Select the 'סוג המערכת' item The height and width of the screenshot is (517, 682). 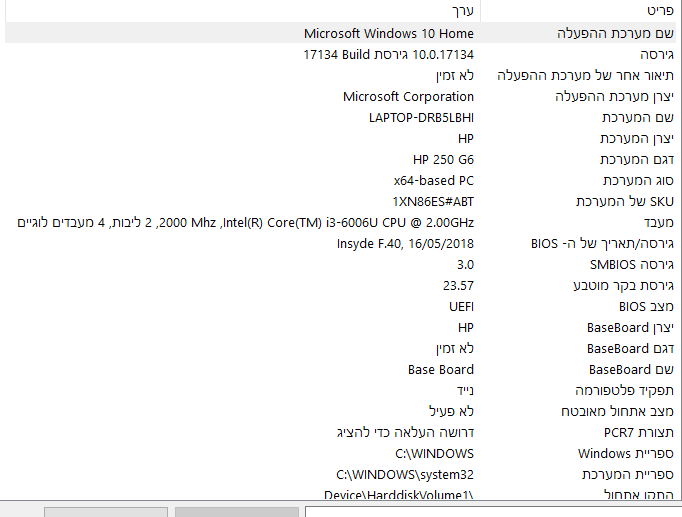(638, 180)
